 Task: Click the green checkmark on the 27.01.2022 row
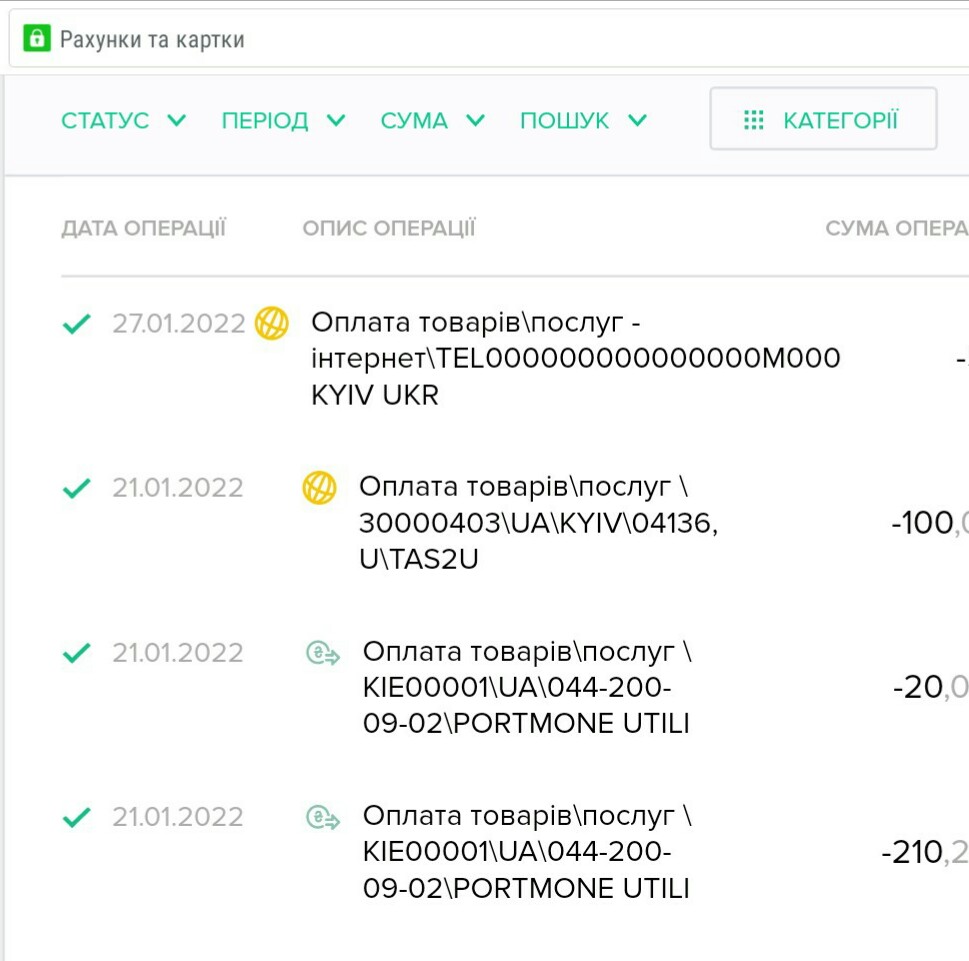[77, 324]
